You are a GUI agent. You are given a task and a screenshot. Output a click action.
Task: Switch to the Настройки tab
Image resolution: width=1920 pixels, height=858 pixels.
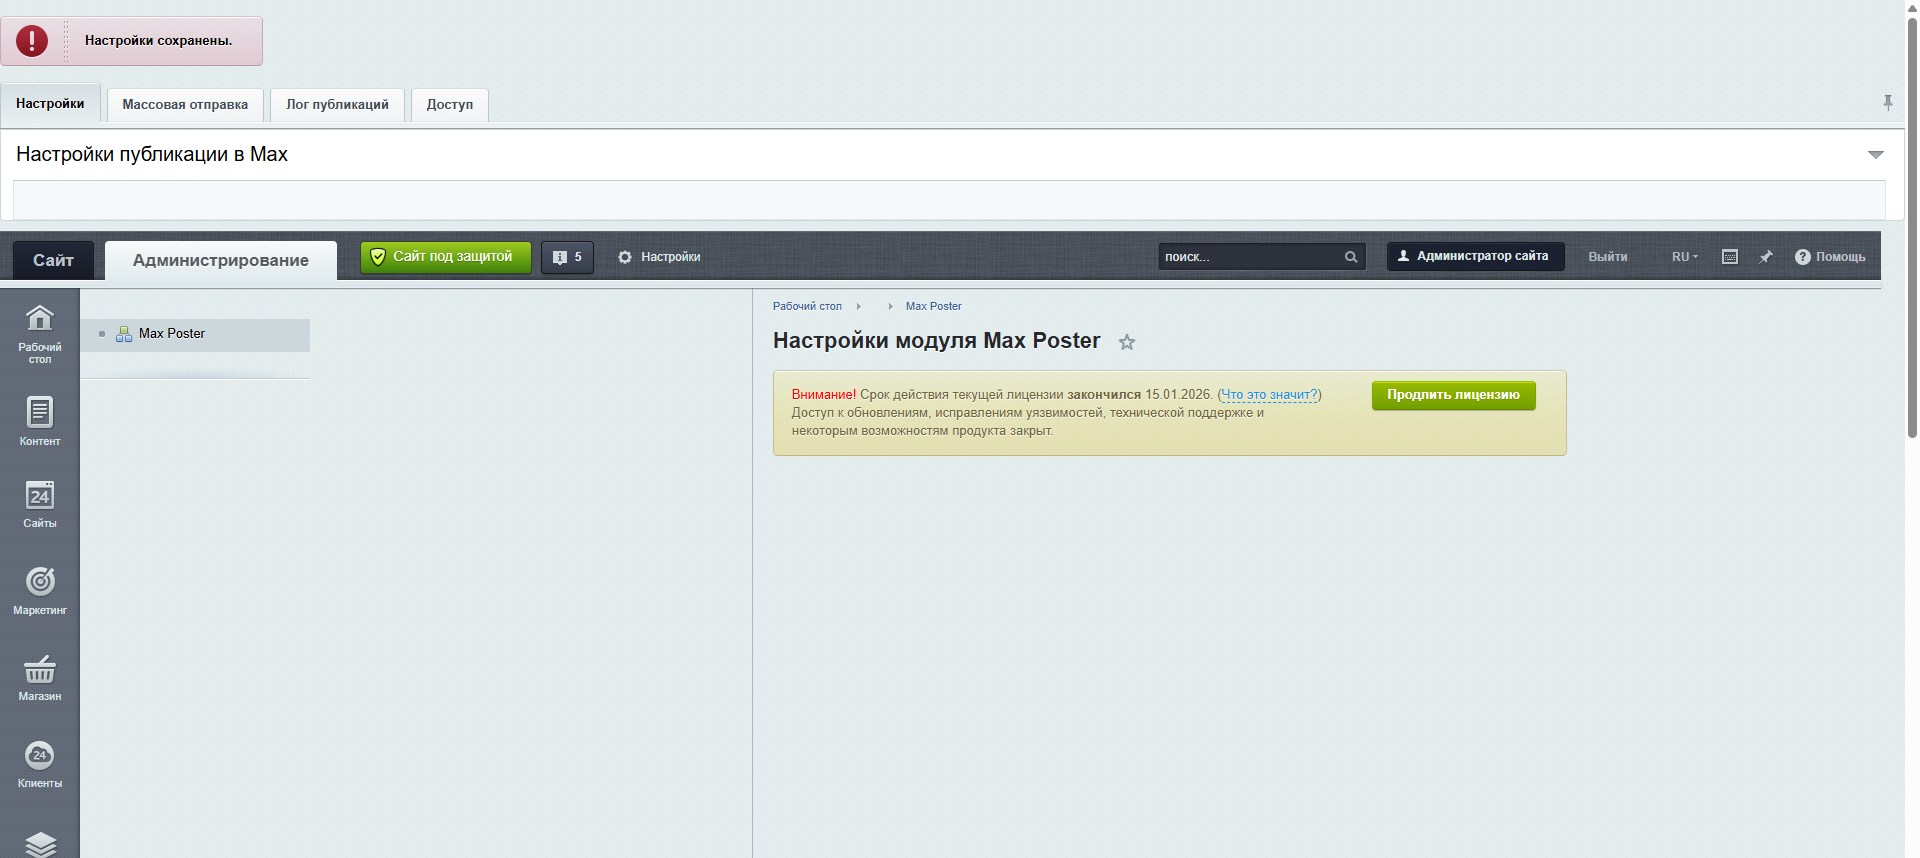(x=50, y=103)
